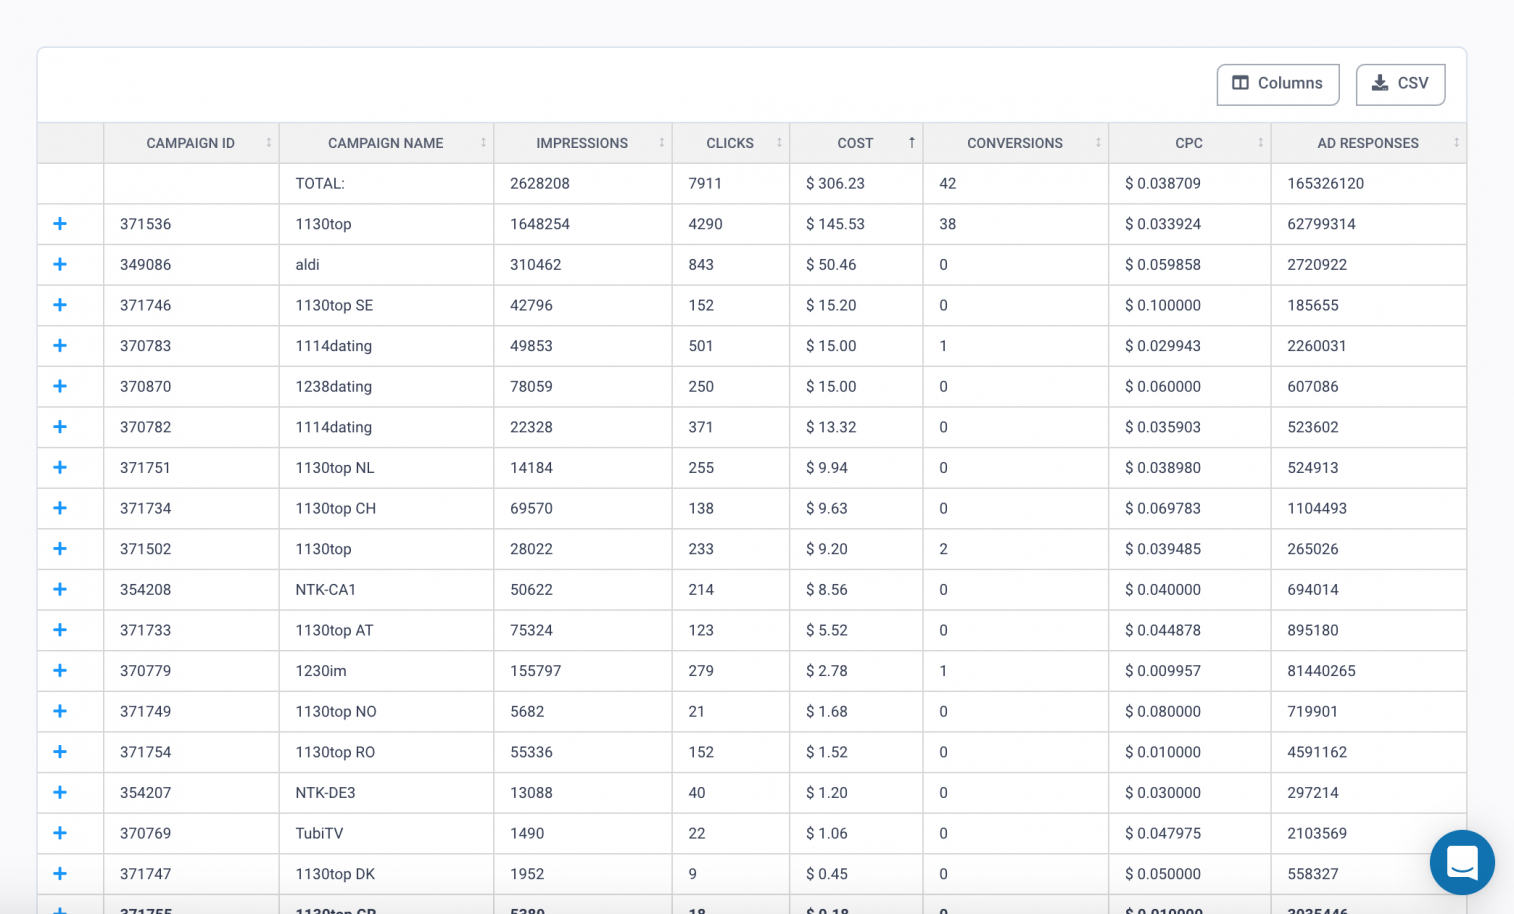Expand row for campaign 371536

tap(60, 224)
